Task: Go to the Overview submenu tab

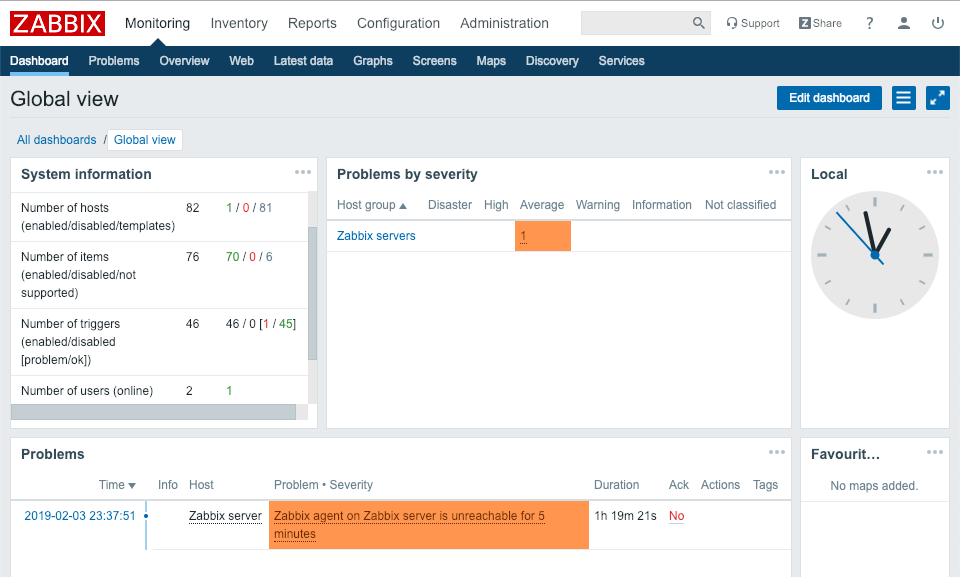Action: tap(184, 61)
